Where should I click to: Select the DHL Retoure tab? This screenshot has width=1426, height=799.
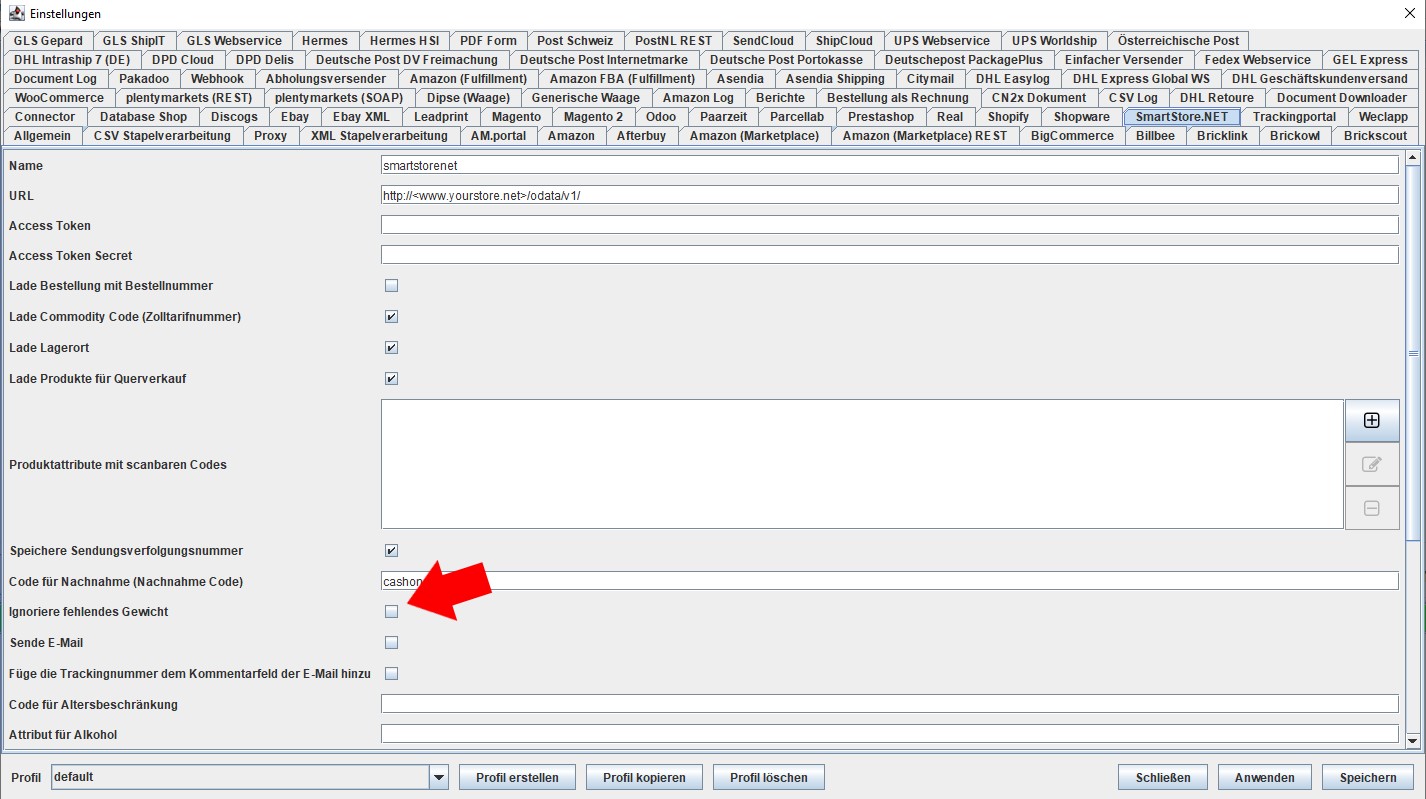[x=1216, y=98]
